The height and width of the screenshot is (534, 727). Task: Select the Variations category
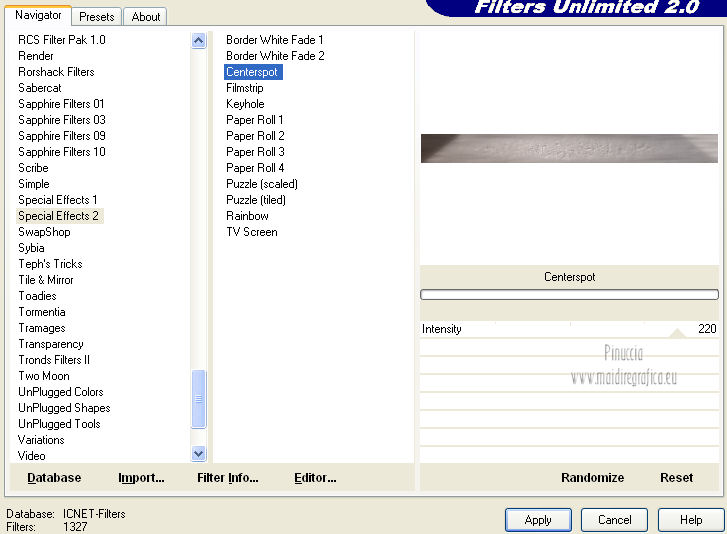tap(41, 440)
